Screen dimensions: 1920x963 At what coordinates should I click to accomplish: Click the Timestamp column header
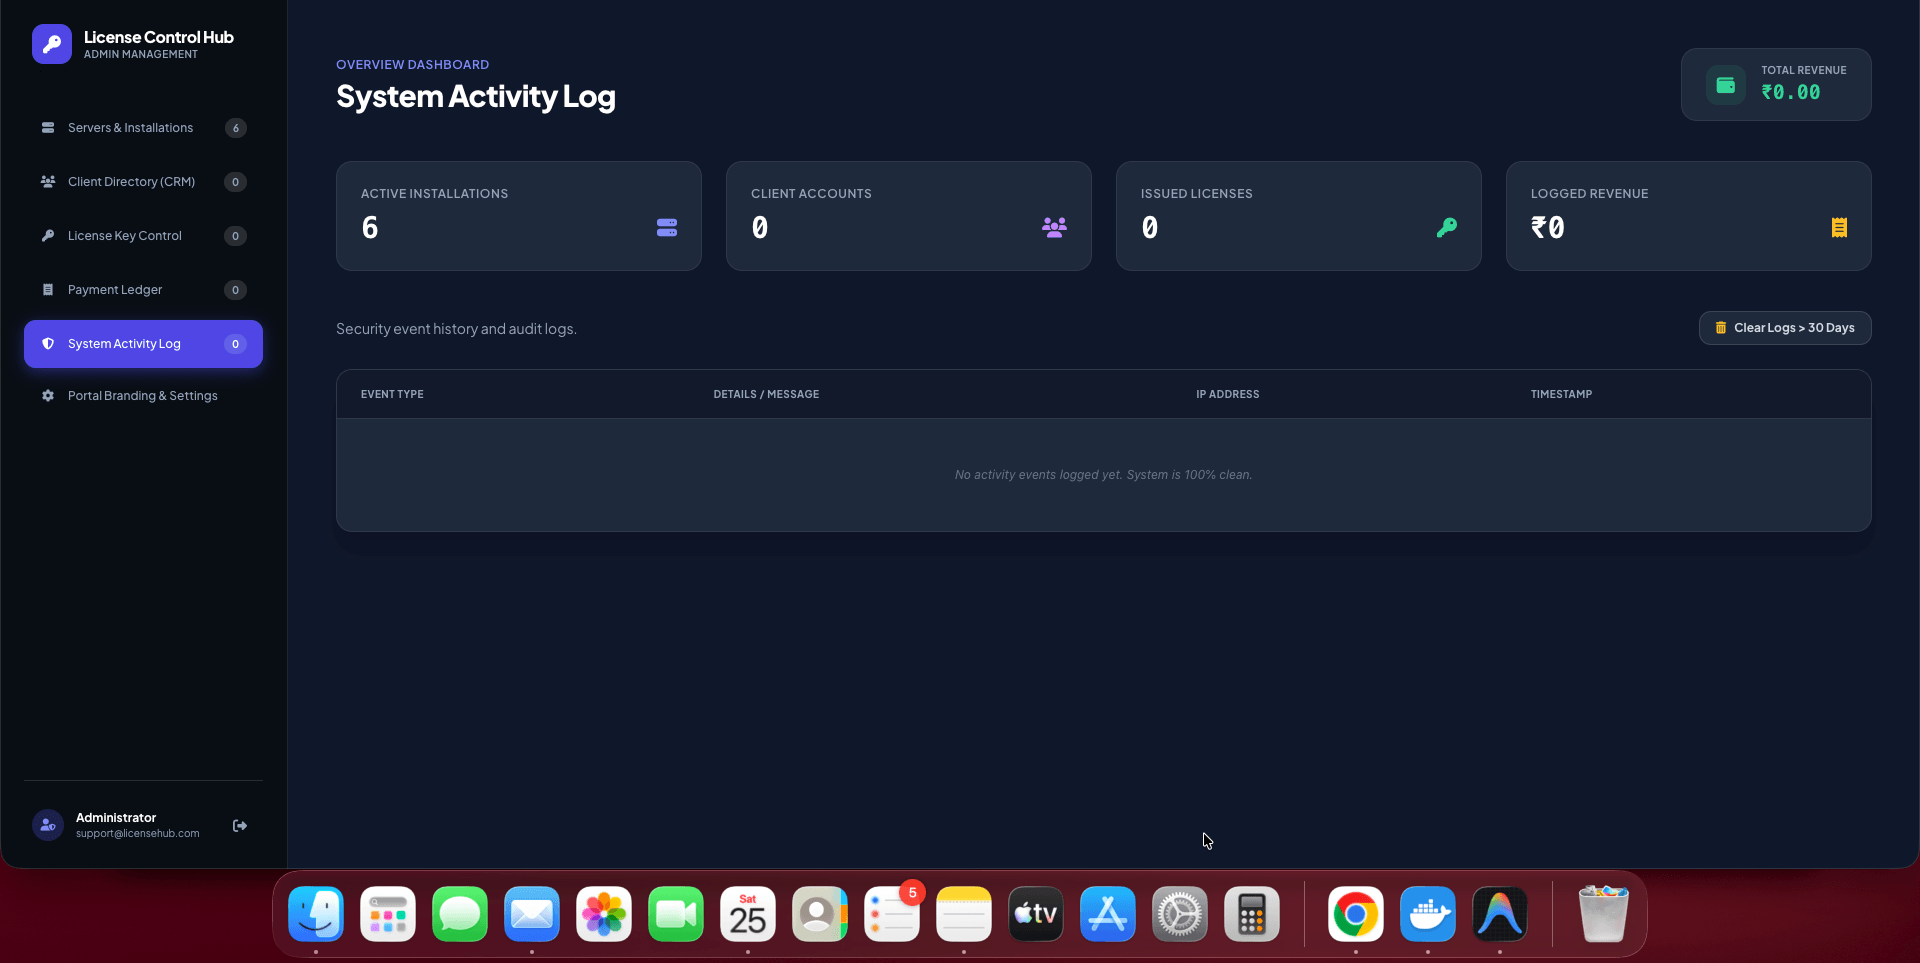1561,394
